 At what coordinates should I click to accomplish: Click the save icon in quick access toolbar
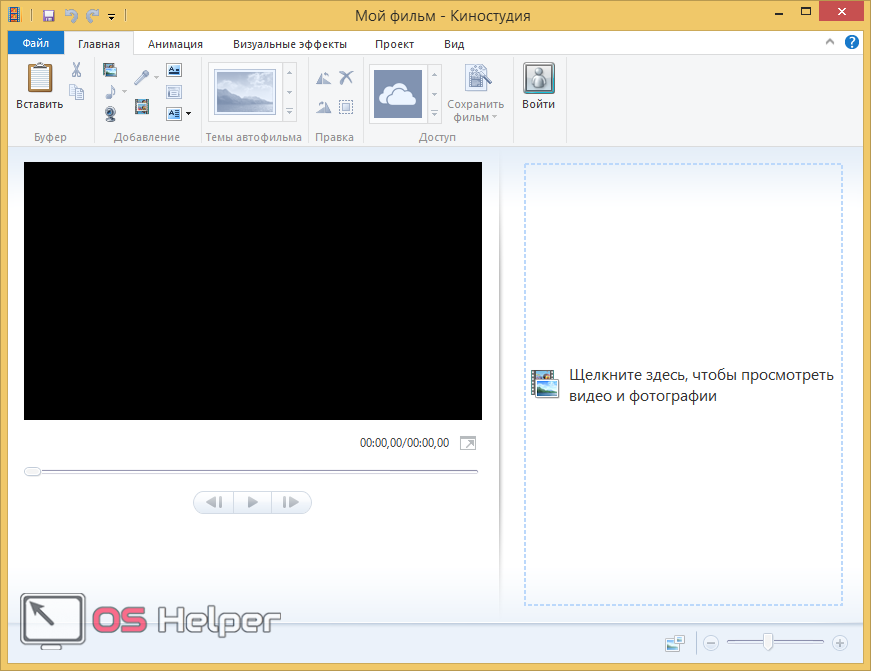[48, 16]
